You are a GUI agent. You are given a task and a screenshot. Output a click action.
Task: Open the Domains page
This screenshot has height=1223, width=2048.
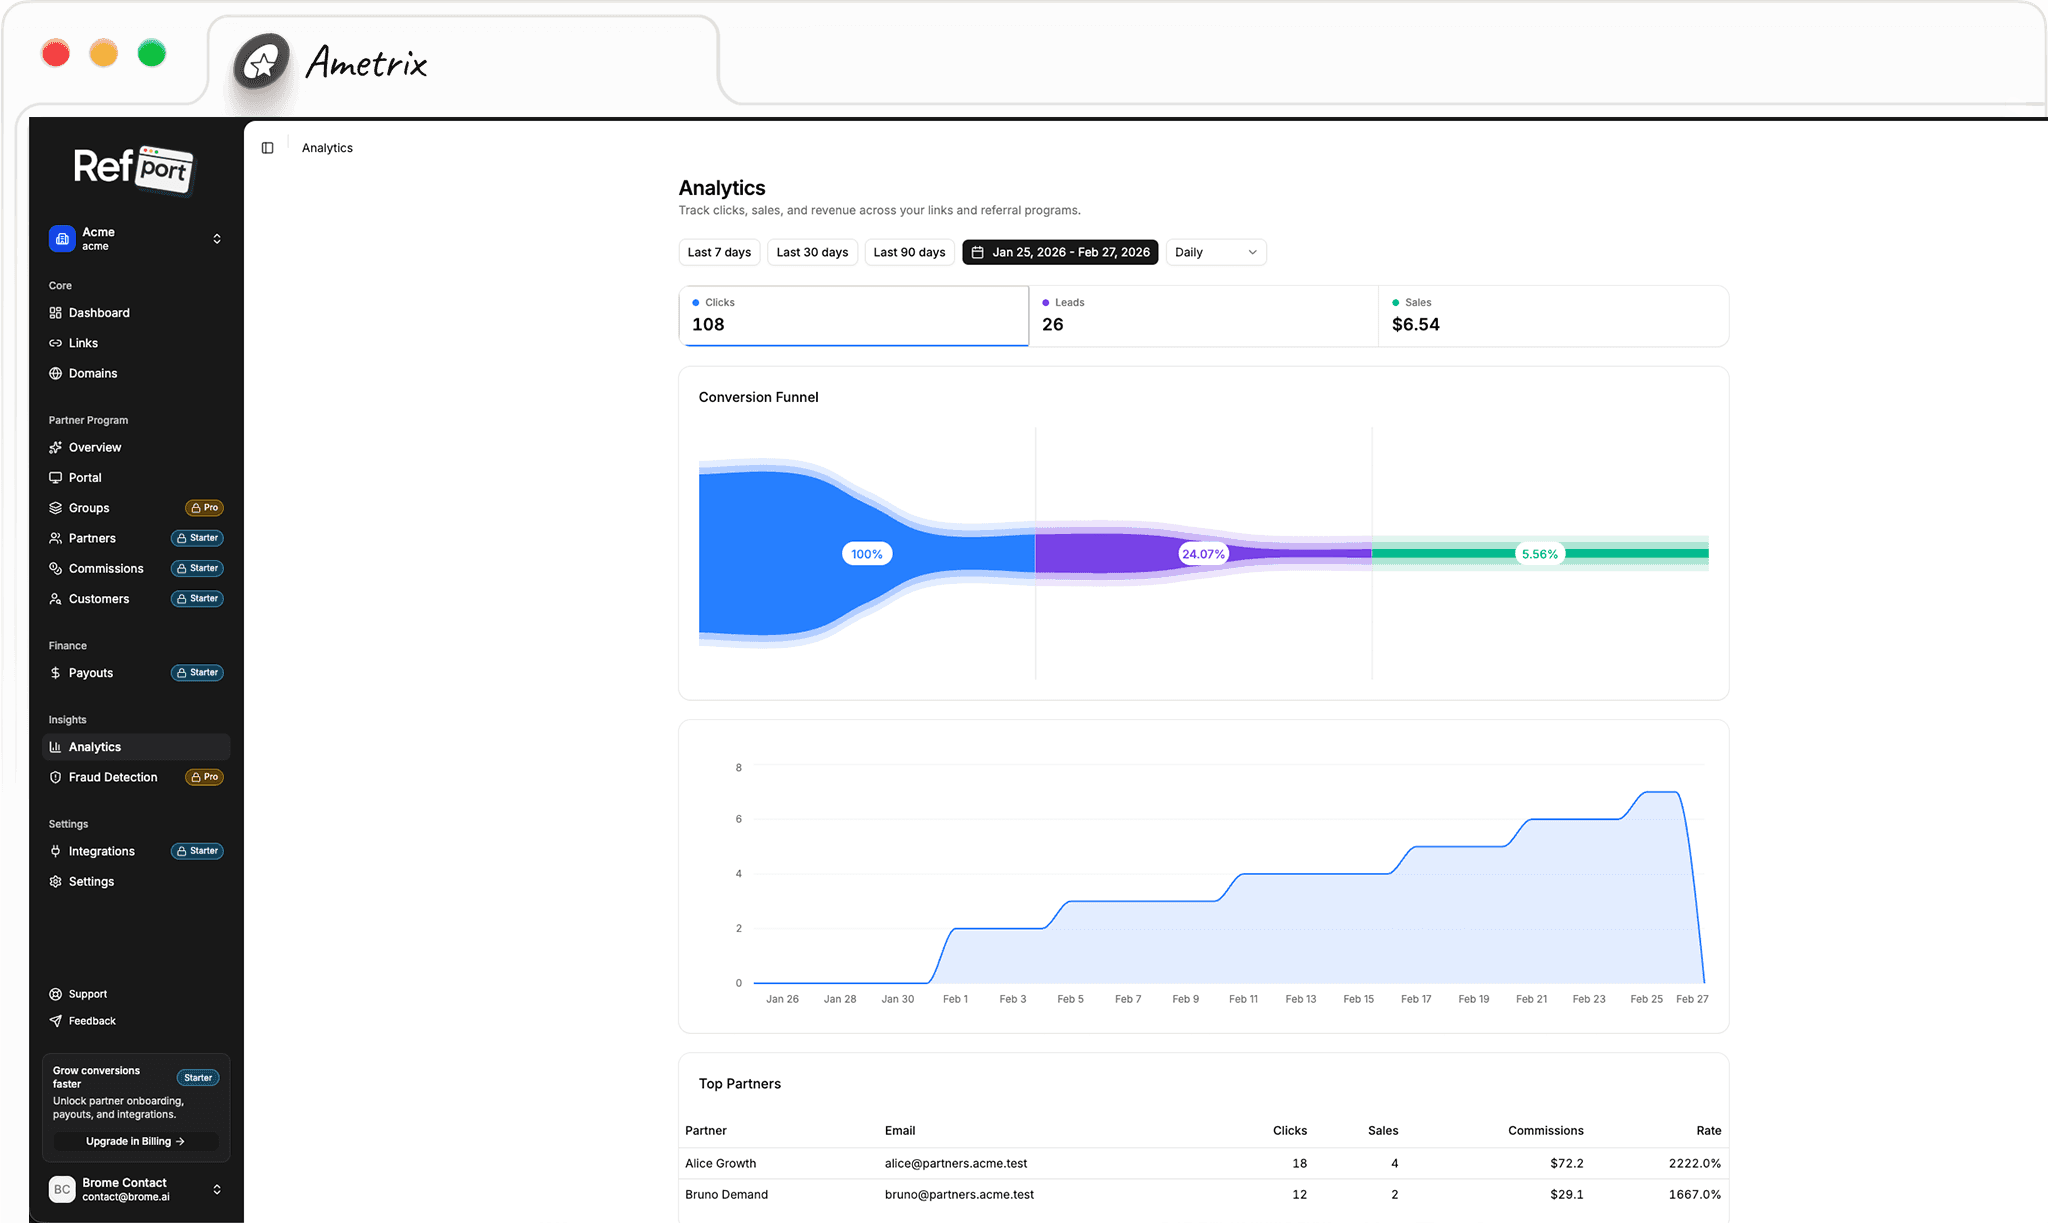pos(93,373)
